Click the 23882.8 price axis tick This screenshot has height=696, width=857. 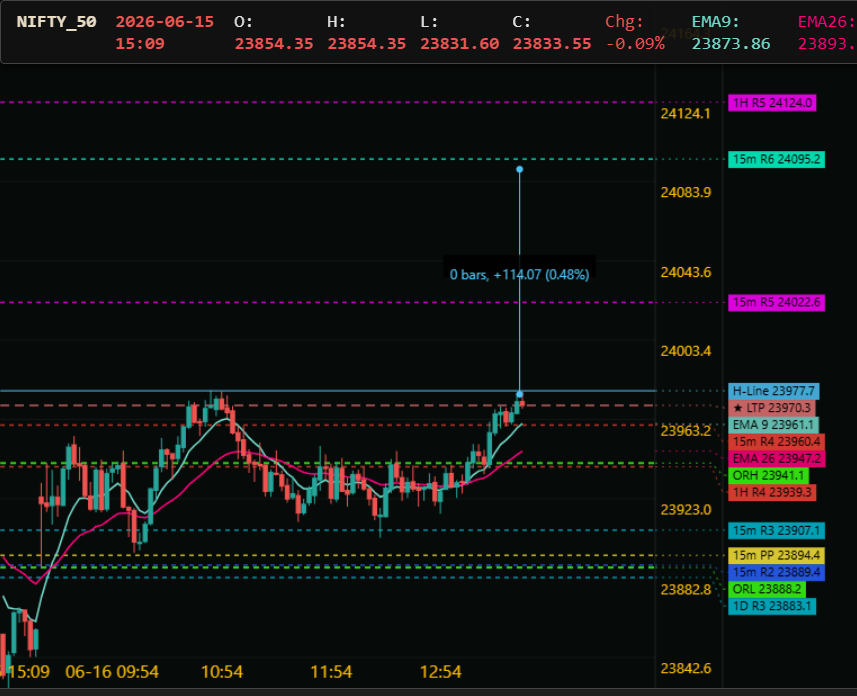685,589
